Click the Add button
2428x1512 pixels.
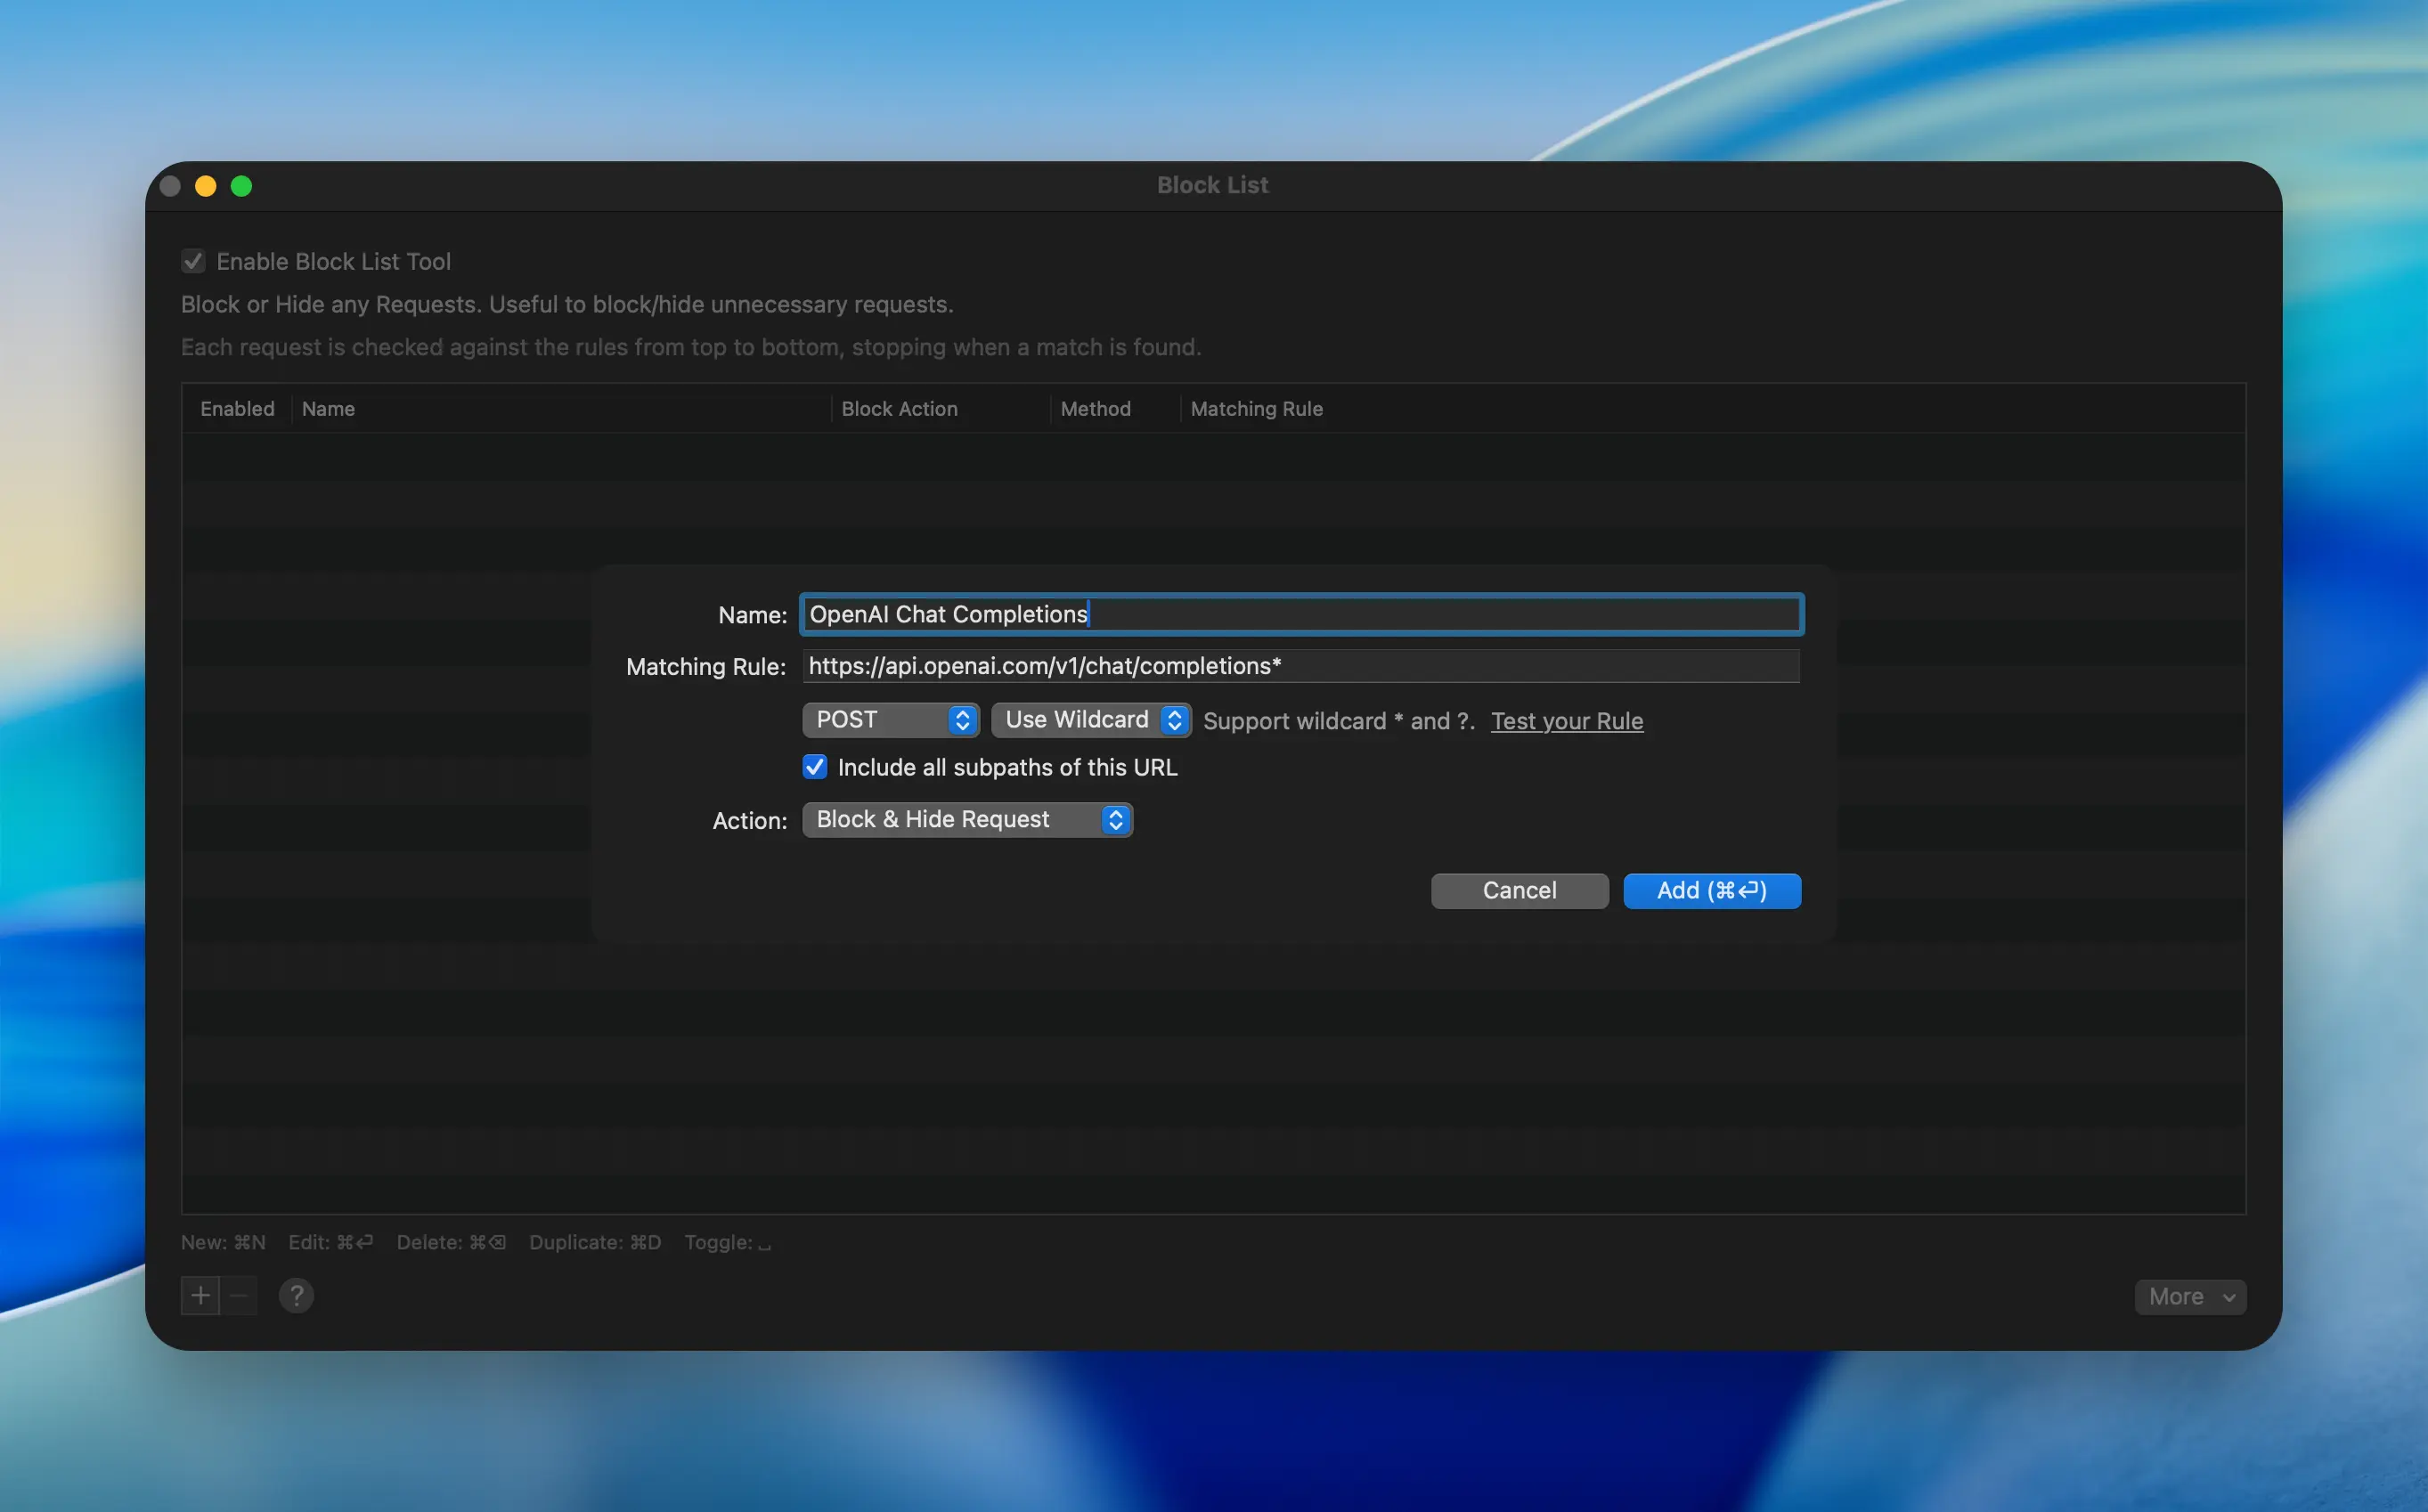pos(1712,891)
